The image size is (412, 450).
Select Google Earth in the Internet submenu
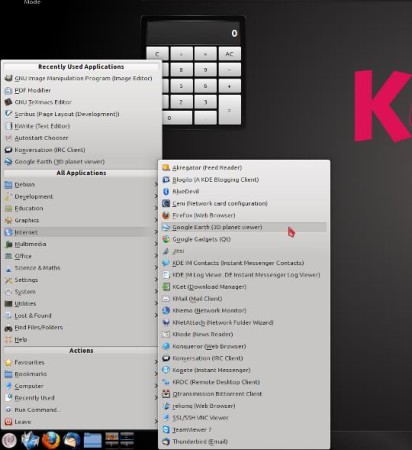[244, 227]
